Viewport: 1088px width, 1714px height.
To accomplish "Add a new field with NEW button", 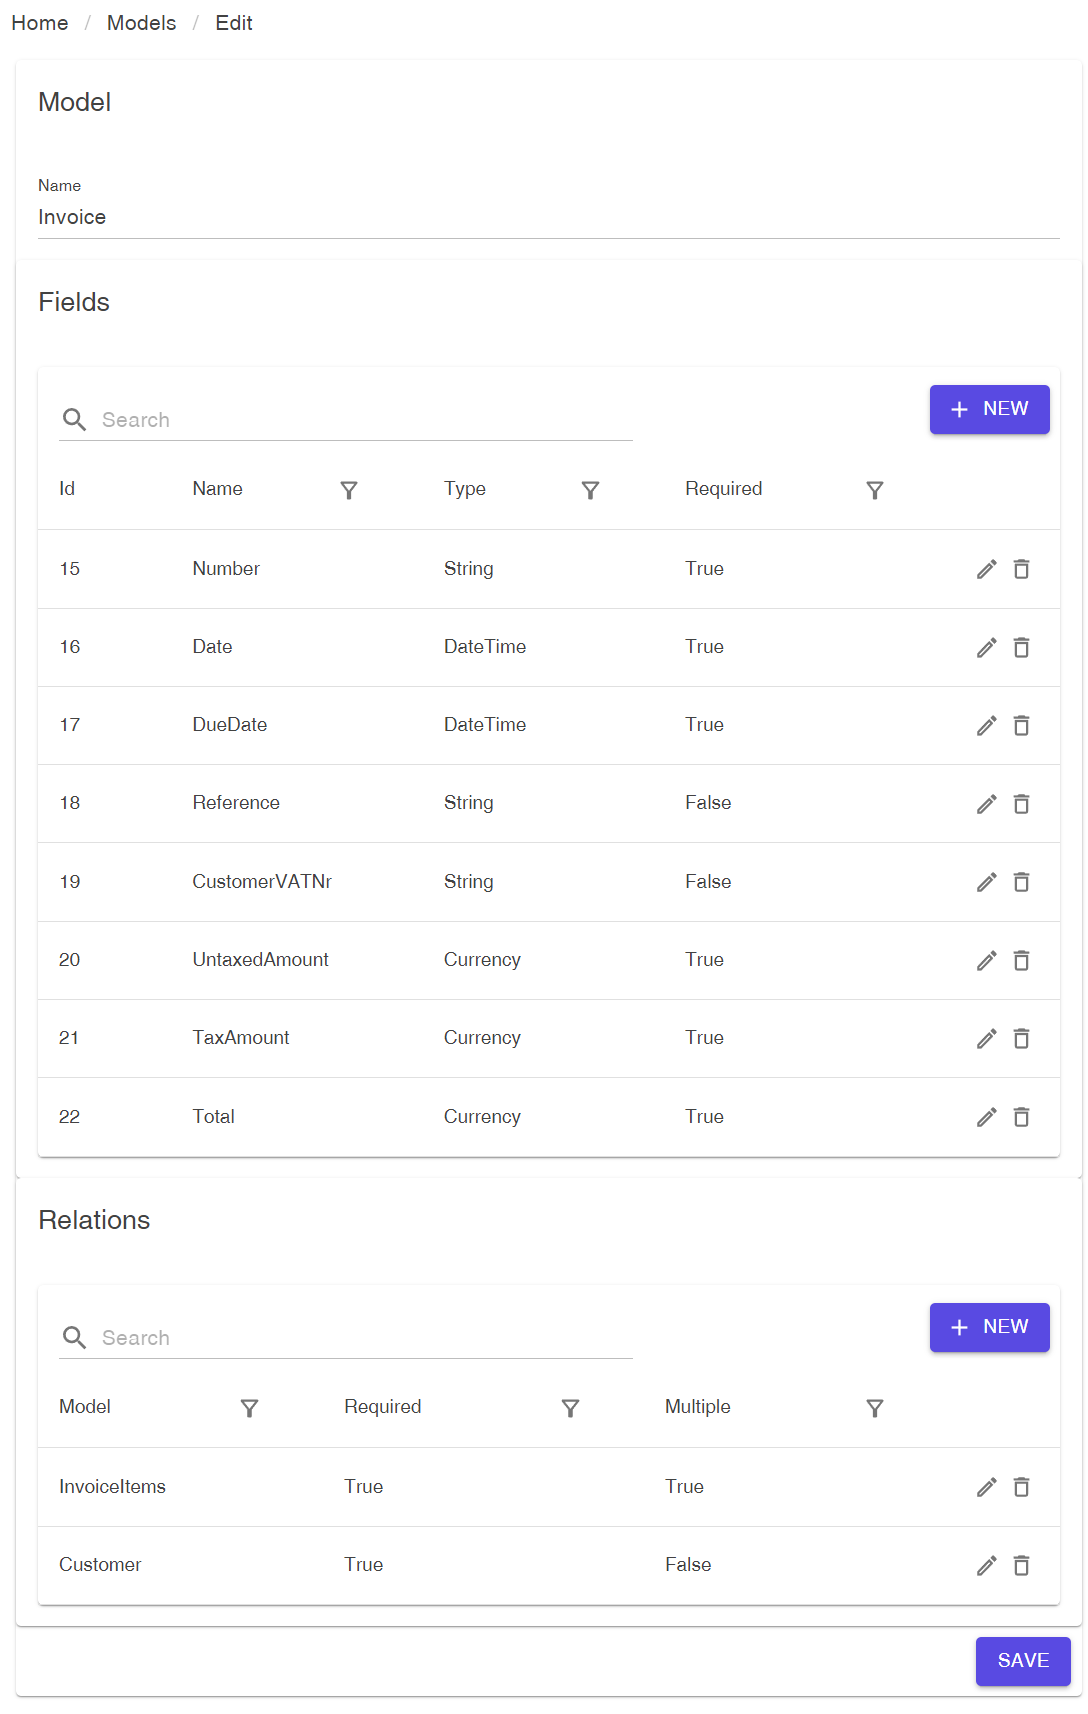I will 989,409.
